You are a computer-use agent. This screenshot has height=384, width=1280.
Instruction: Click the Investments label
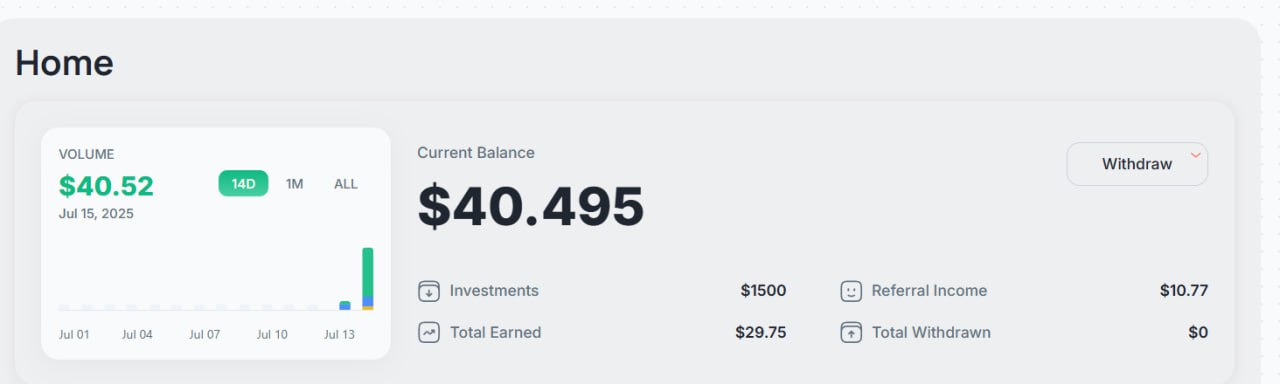(x=494, y=291)
